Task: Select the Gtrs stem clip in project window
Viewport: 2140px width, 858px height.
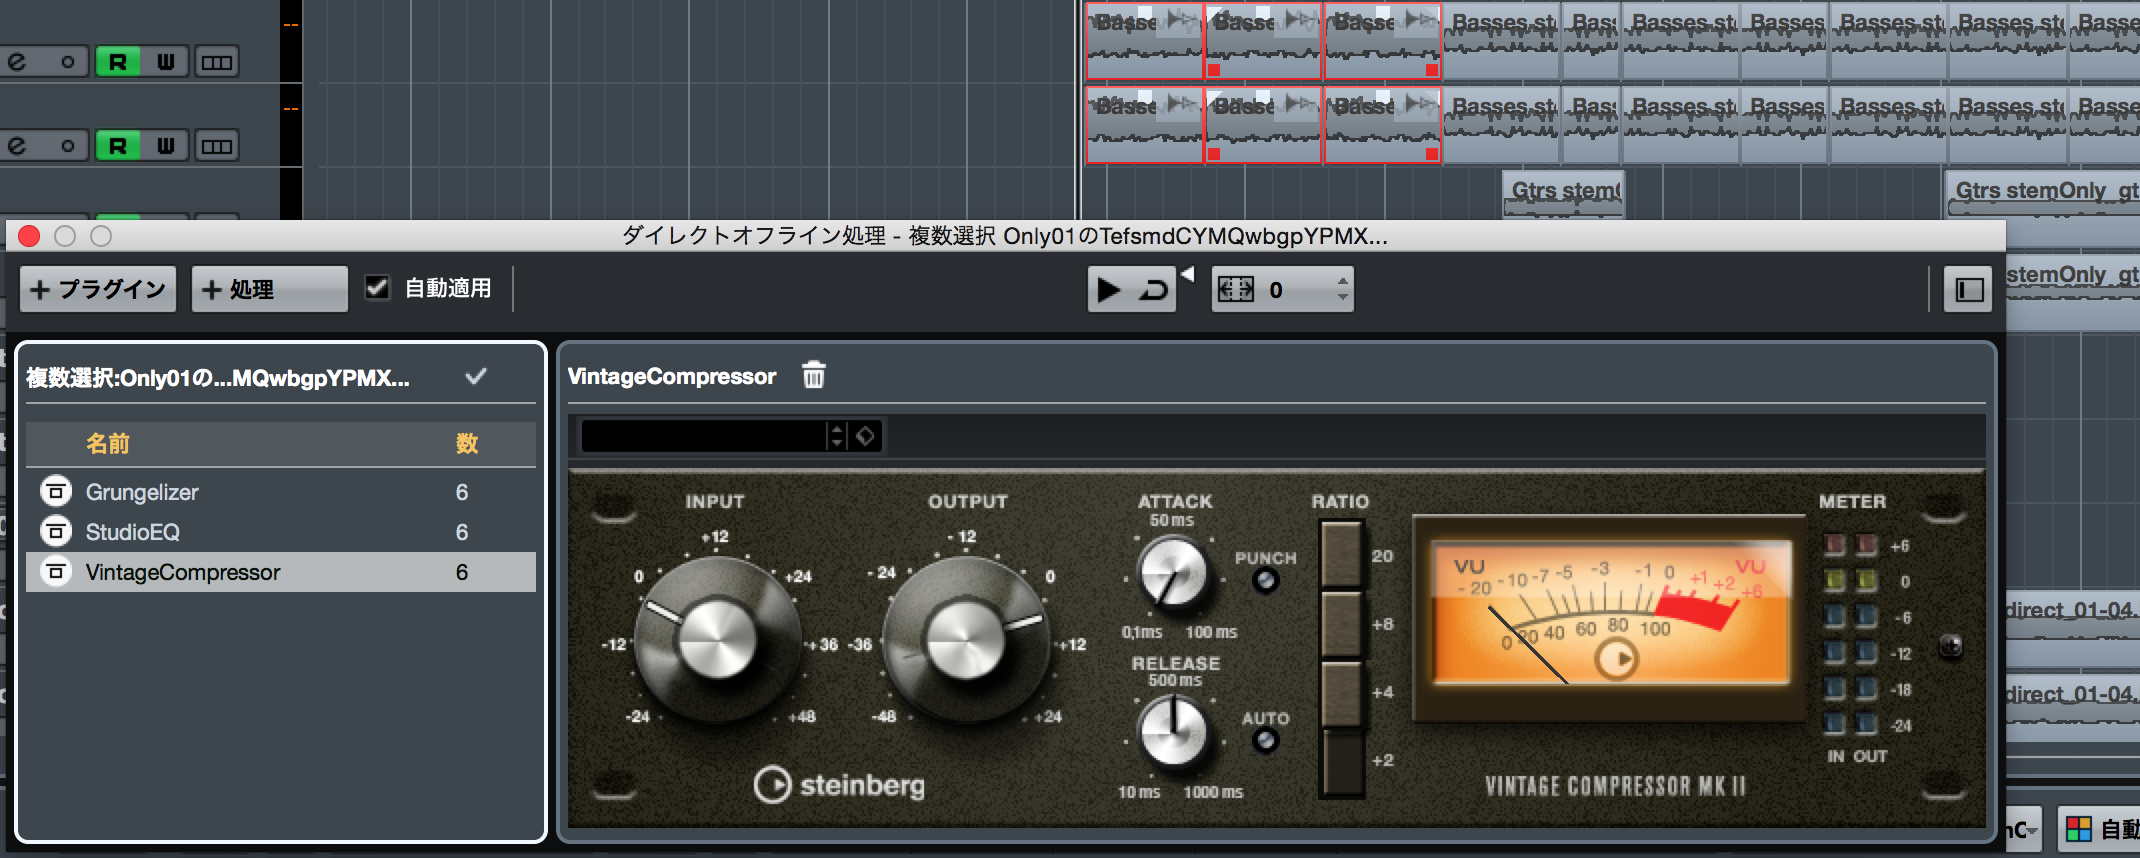Action: point(1564,193)
